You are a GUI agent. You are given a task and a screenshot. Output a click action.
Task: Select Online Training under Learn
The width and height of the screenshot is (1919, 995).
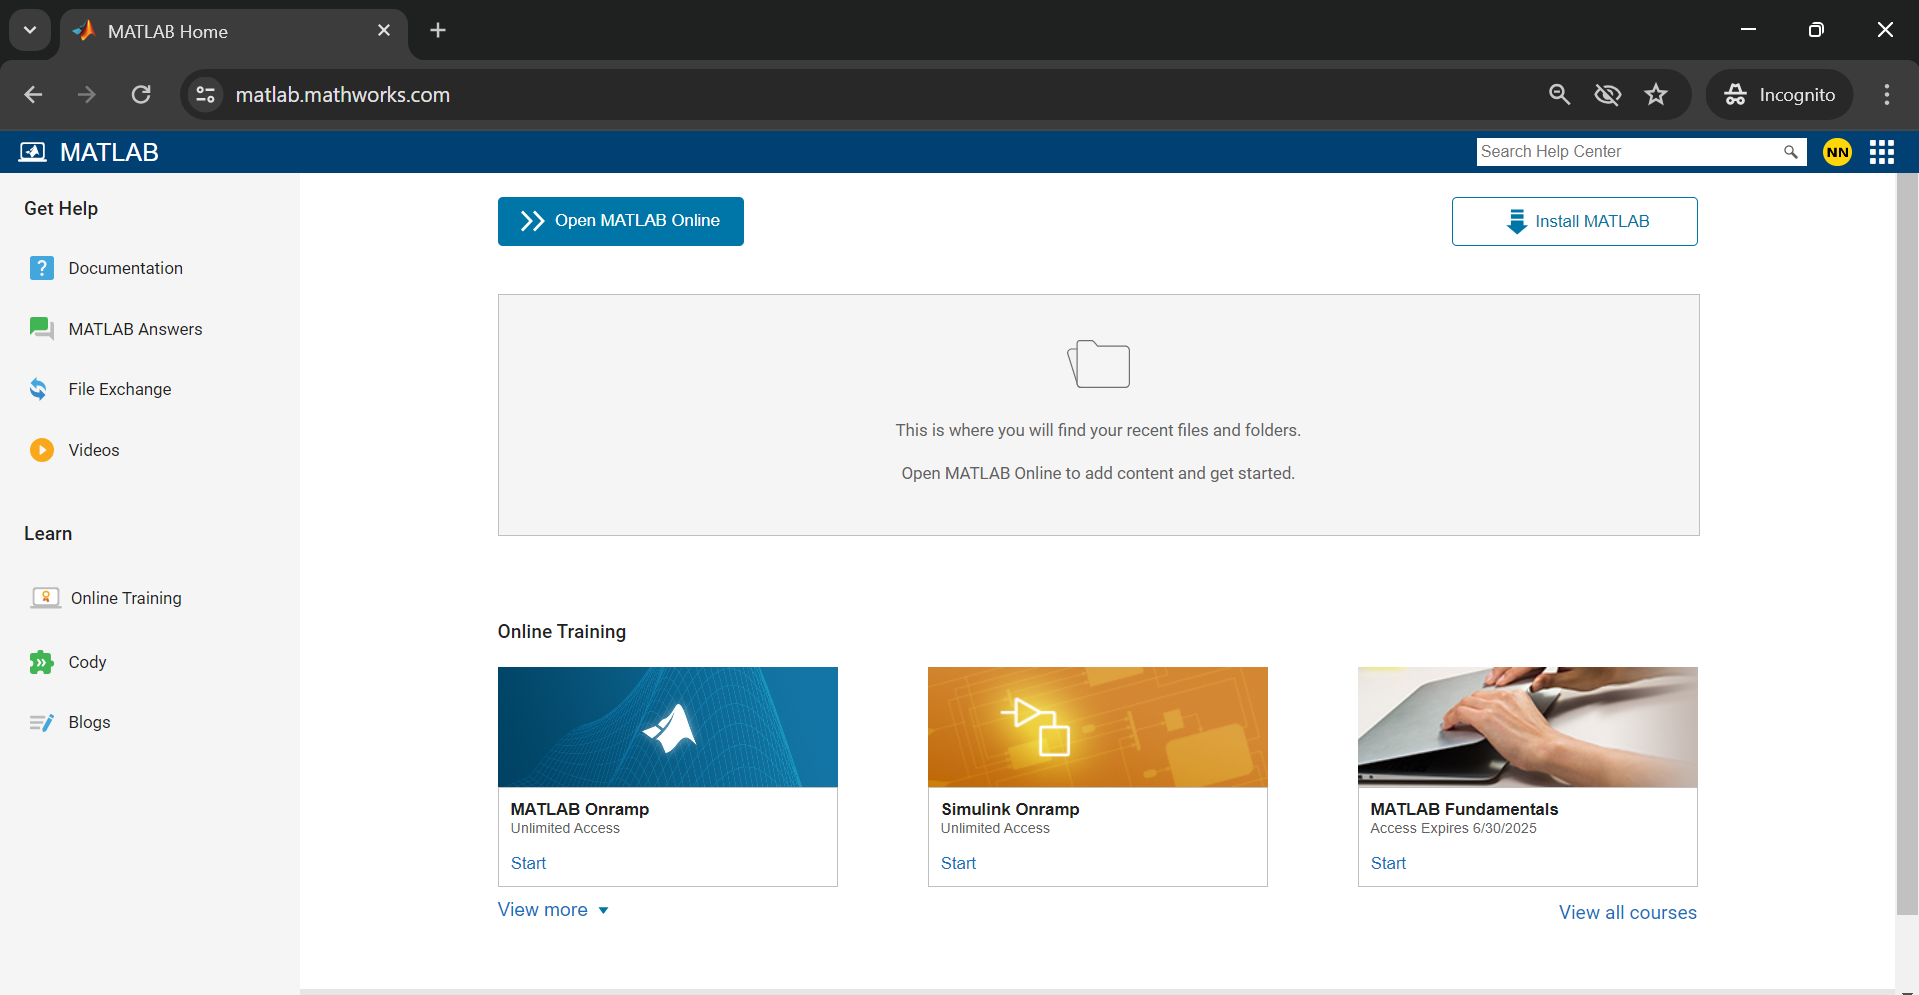(x=125, y=598)
